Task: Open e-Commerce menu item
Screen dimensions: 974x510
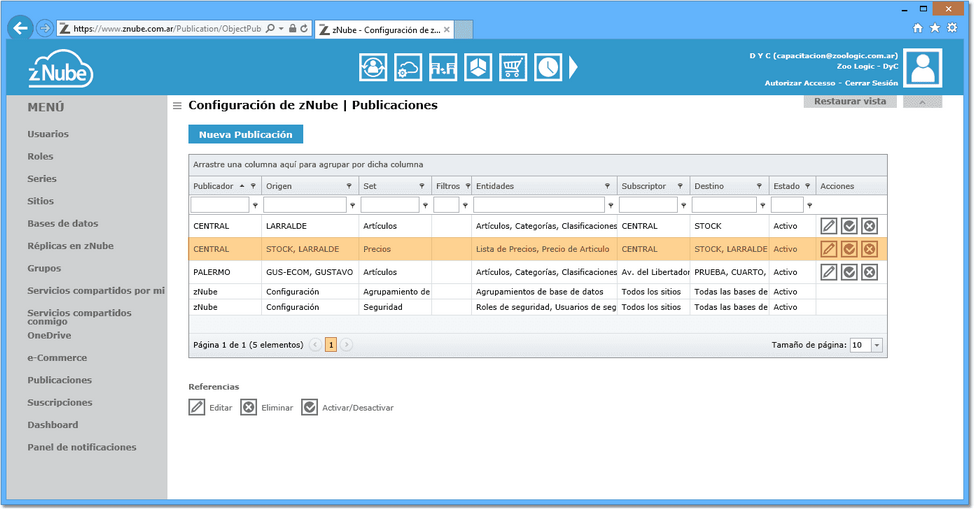Action: 57,358
